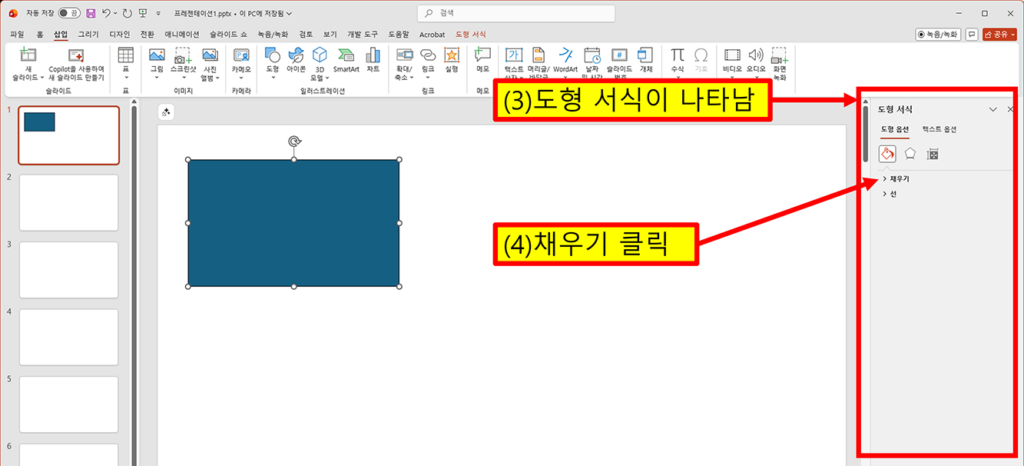
Task: Click the 3D 모델 icon
Action: pyautogui.click(x=319, y=55)
